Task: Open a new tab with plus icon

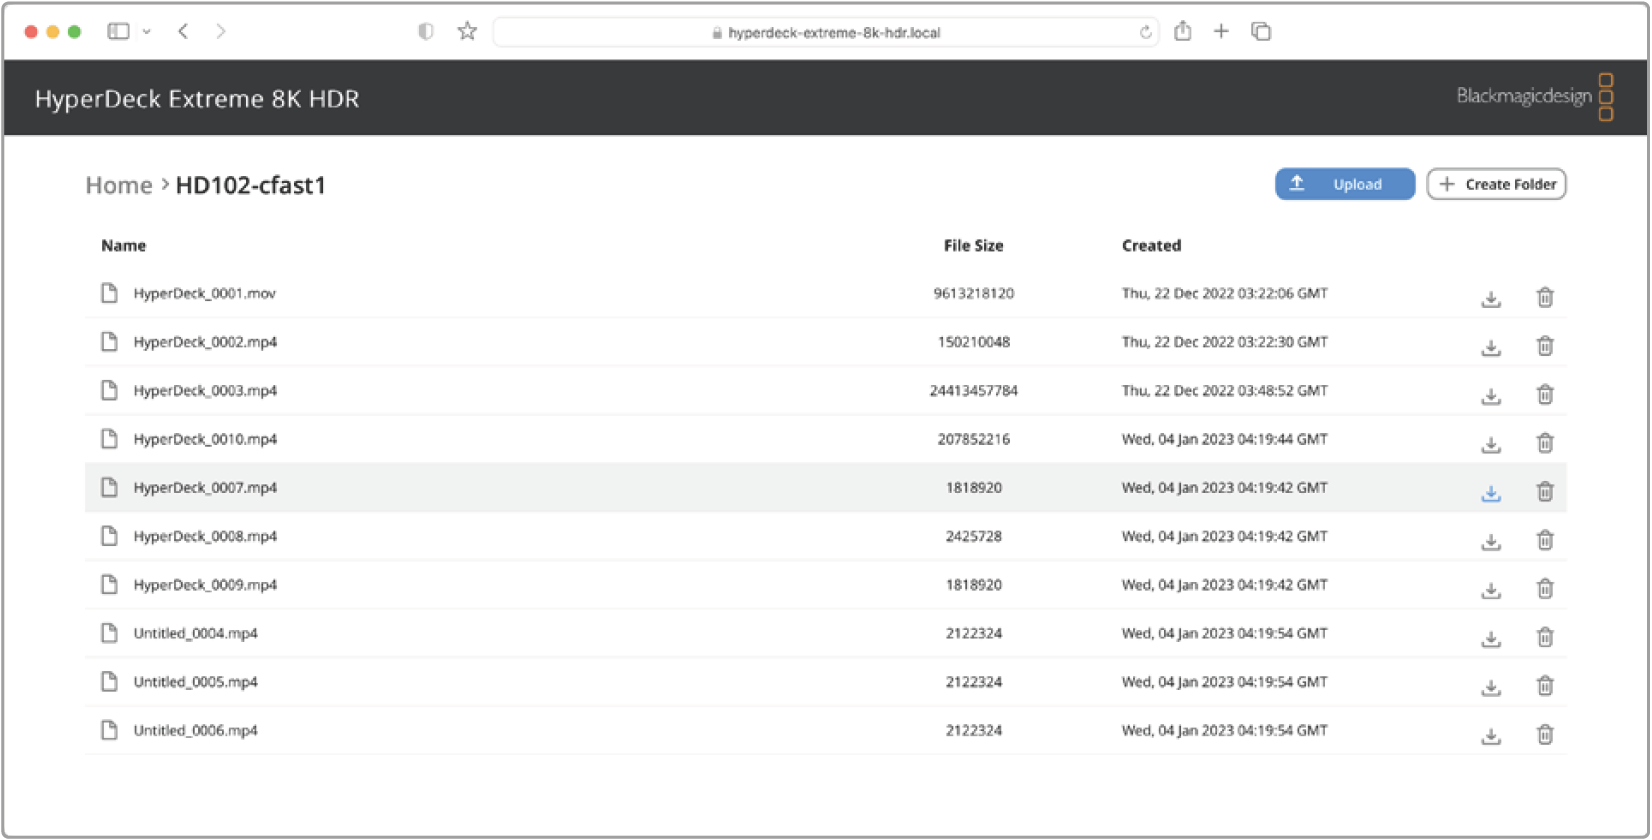Action: [1221, 32]
